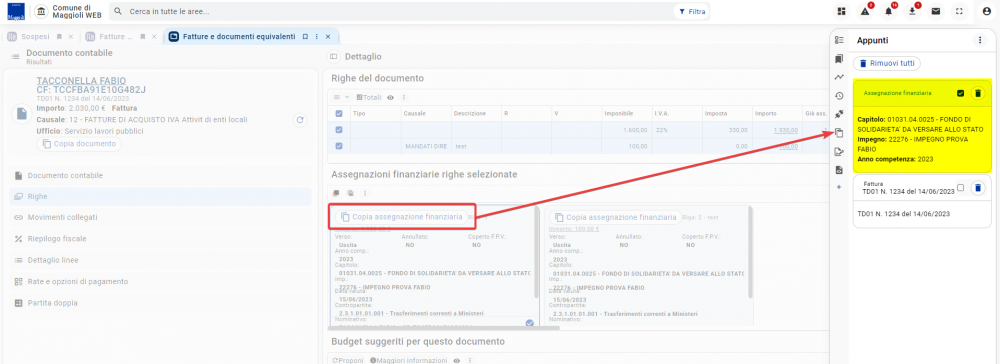Open the checklist icon in right sidebar
This screenshot has height=364, width=1000.
[x=839, y=40]
